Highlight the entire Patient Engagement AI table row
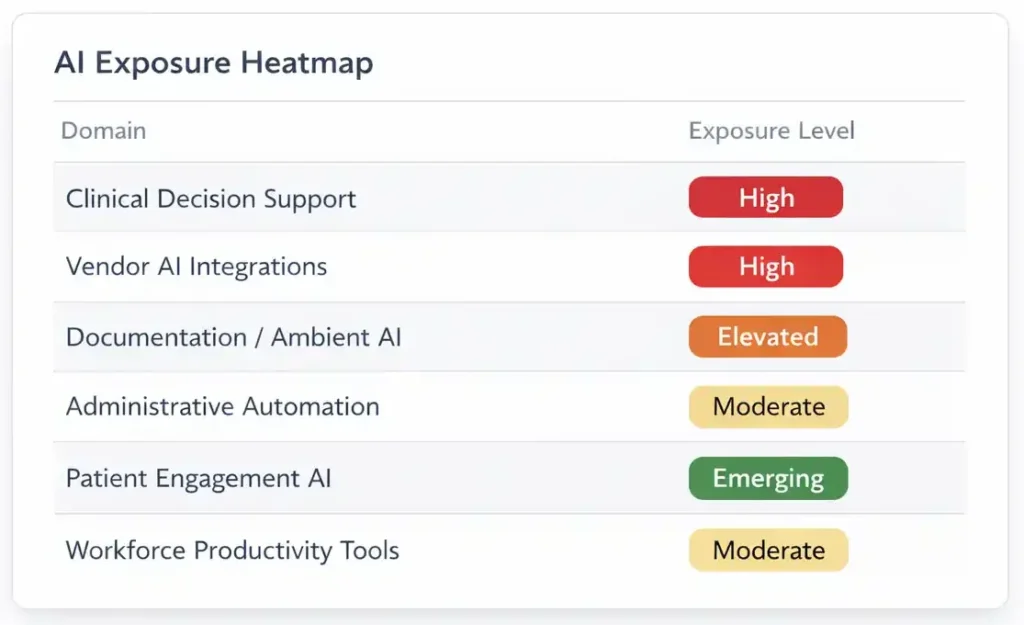Image resolution: width=1024 pixels, height=625 pixels. 510,478
